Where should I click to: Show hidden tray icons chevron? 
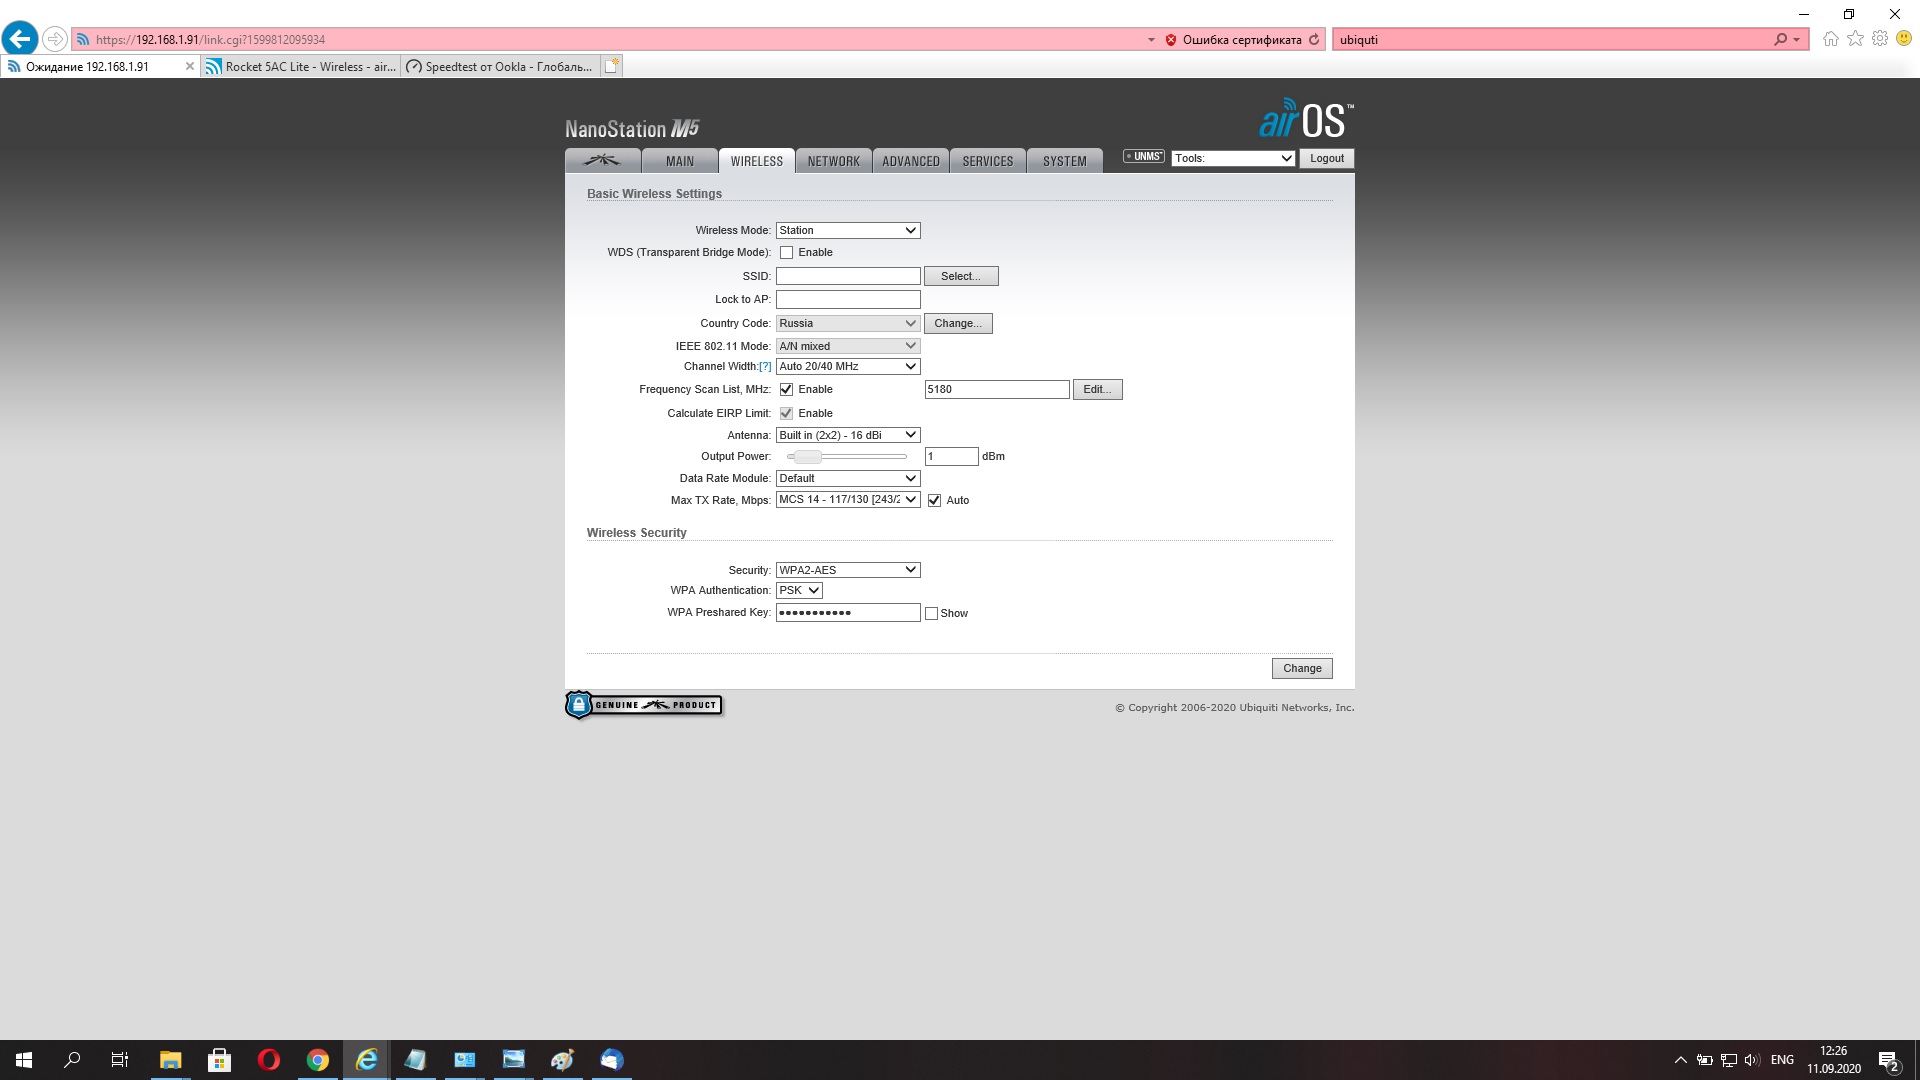(x=1680, y=1060)
